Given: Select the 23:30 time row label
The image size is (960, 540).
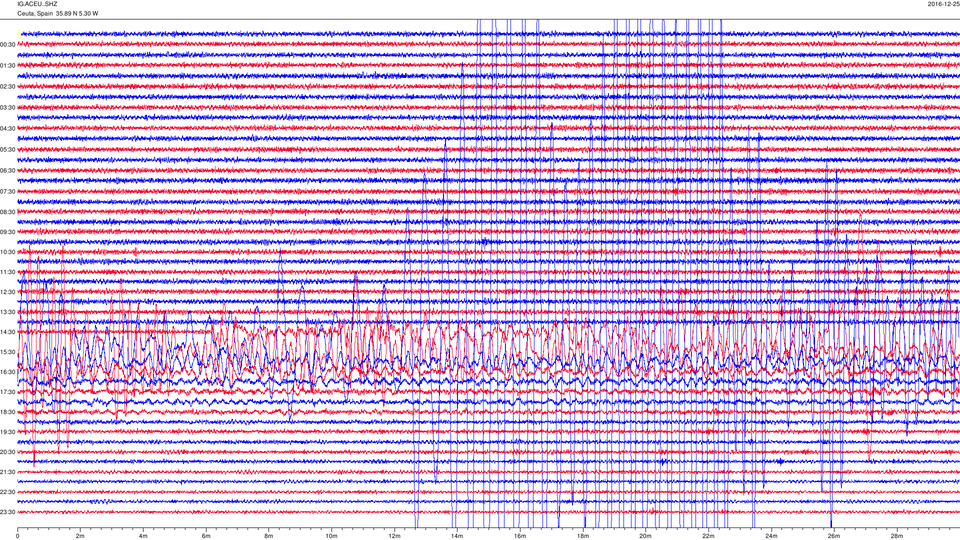Looking at the screenshot, I should click(x=8, y=512).
